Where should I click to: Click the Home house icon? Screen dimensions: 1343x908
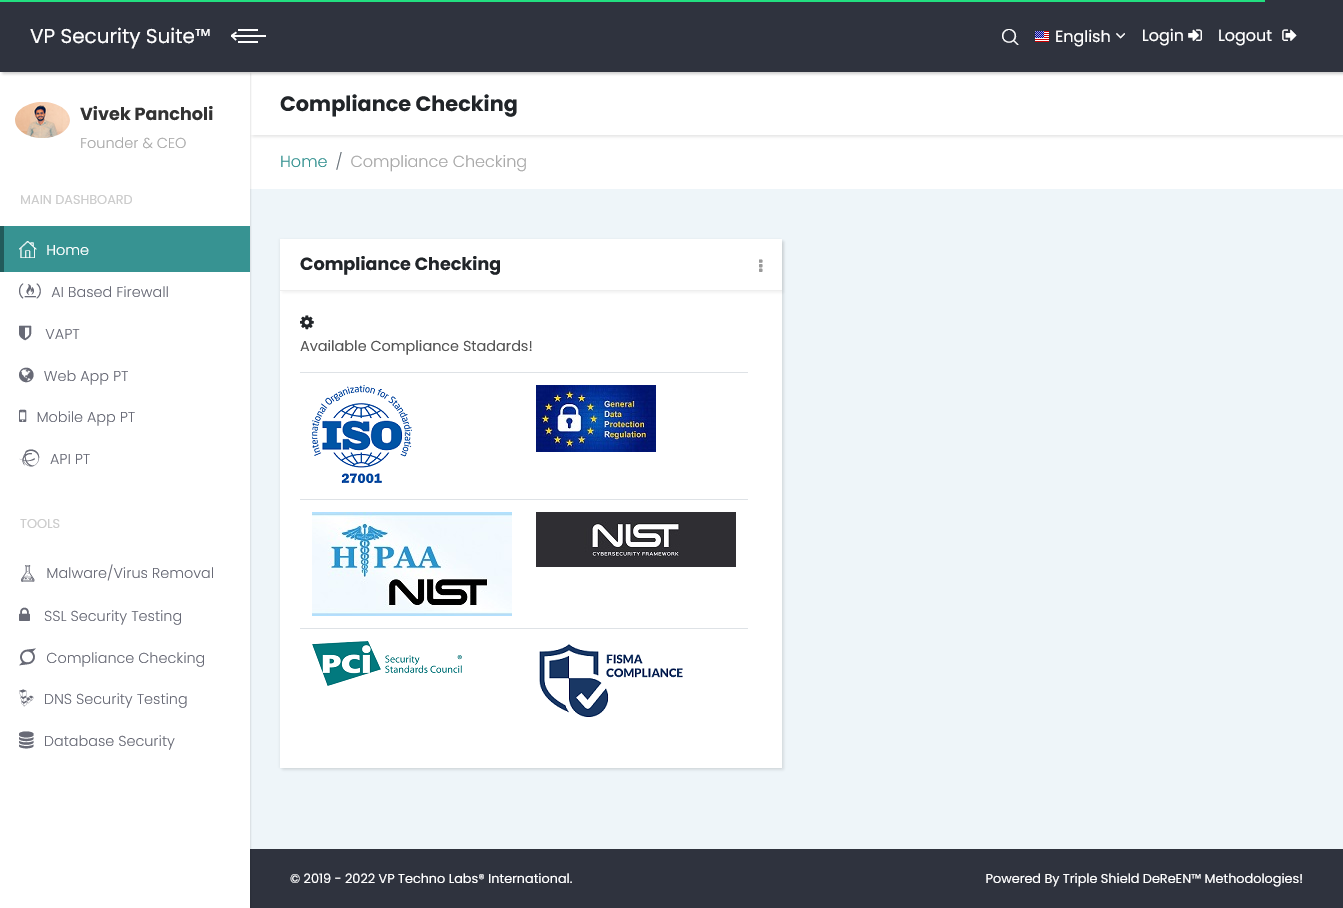click(28, 249)
